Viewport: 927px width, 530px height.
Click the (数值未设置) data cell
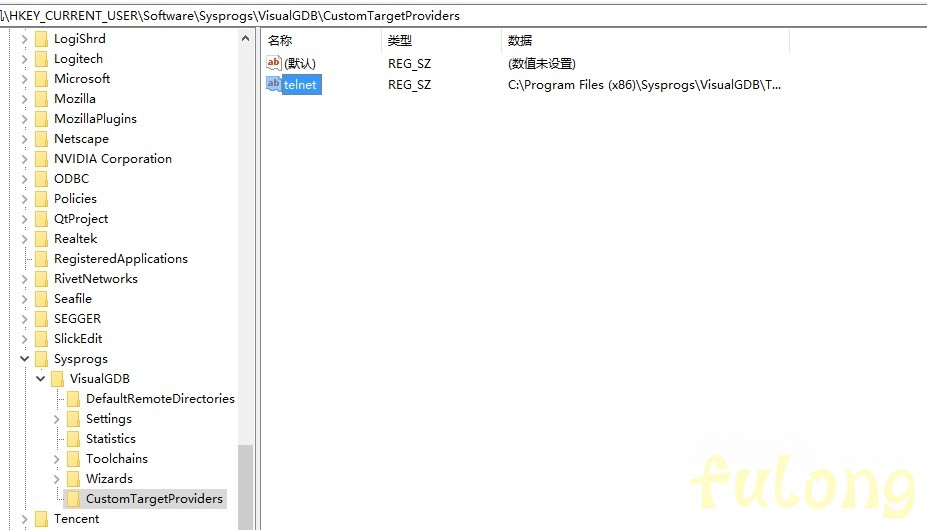tap(542, 63)
